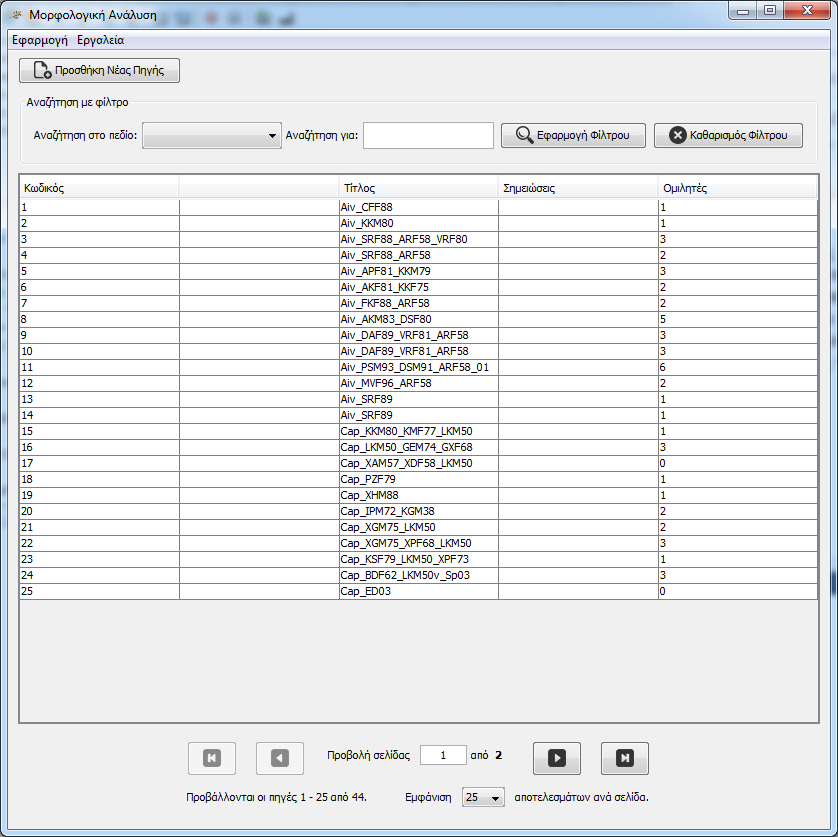
Task: Select Cap_LKM50_GEM74_GXF68 row
Action: pos(418,447)
